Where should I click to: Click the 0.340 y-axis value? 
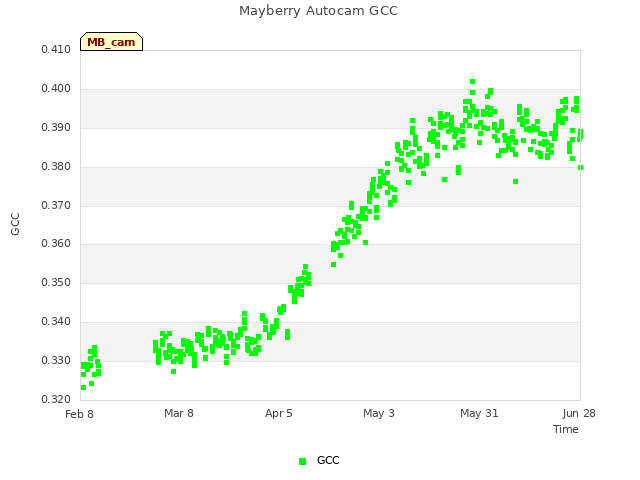point(56,322)
